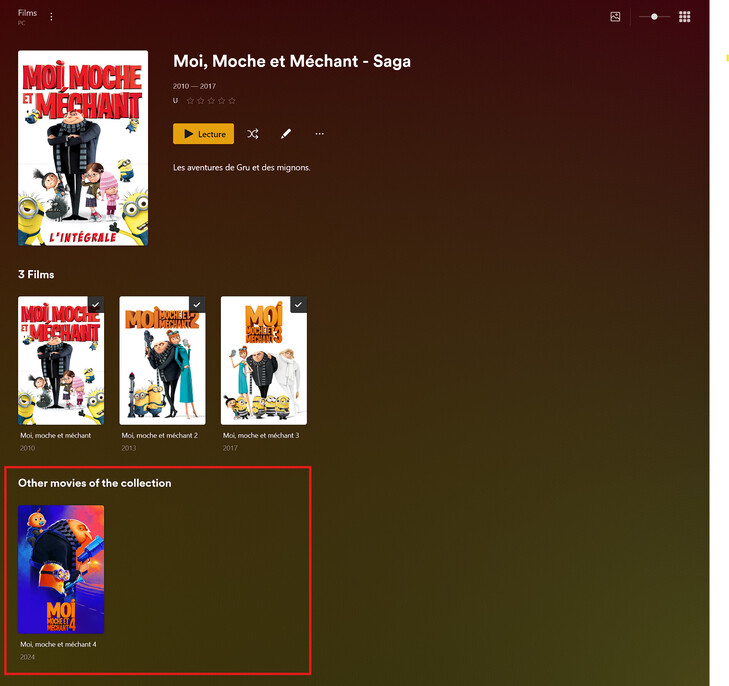Viewport: 729px width, 686px height.
Task: Click the Lecture play button
Action: [204, 134]
